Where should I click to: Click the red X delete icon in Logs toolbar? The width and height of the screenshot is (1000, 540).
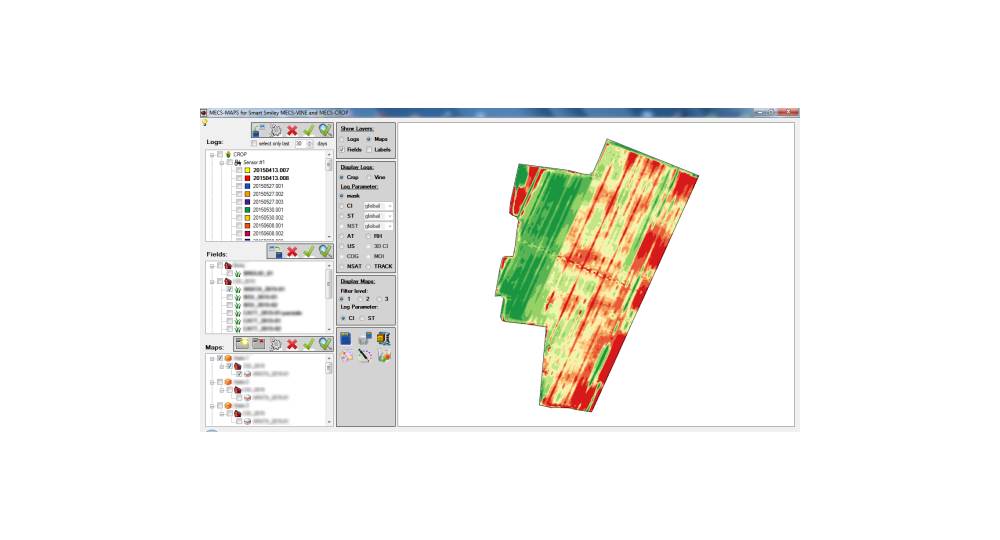pos(292,130)
